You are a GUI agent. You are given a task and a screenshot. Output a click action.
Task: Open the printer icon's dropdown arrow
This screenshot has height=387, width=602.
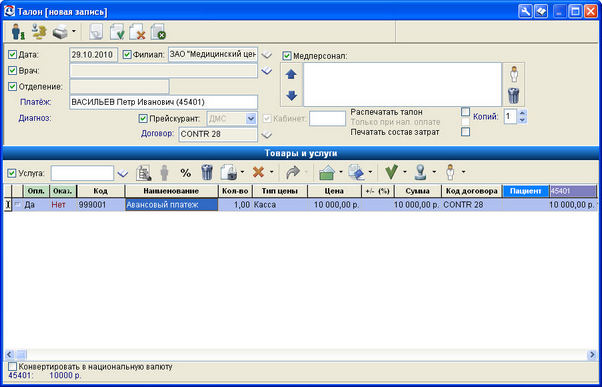click(x=74, y=31)
